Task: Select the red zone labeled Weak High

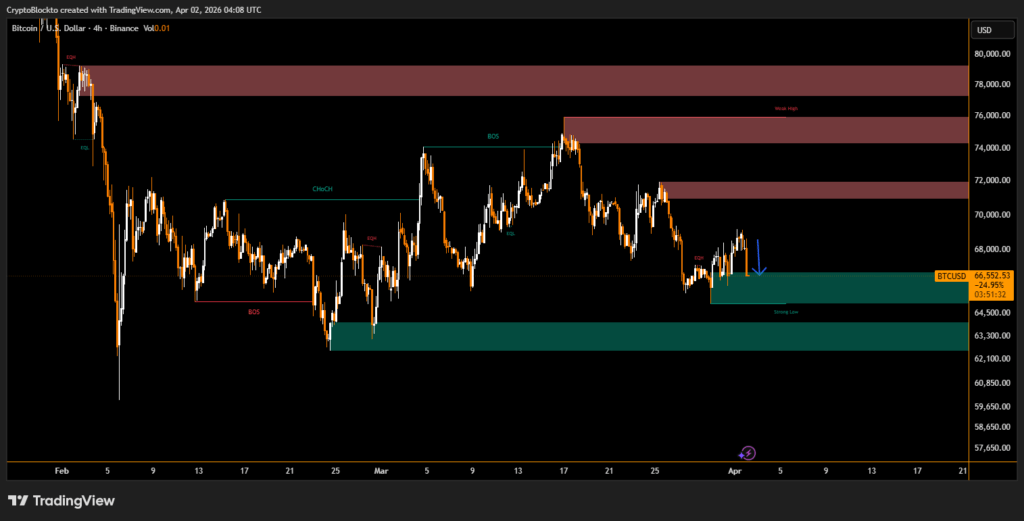Action: 765,130
